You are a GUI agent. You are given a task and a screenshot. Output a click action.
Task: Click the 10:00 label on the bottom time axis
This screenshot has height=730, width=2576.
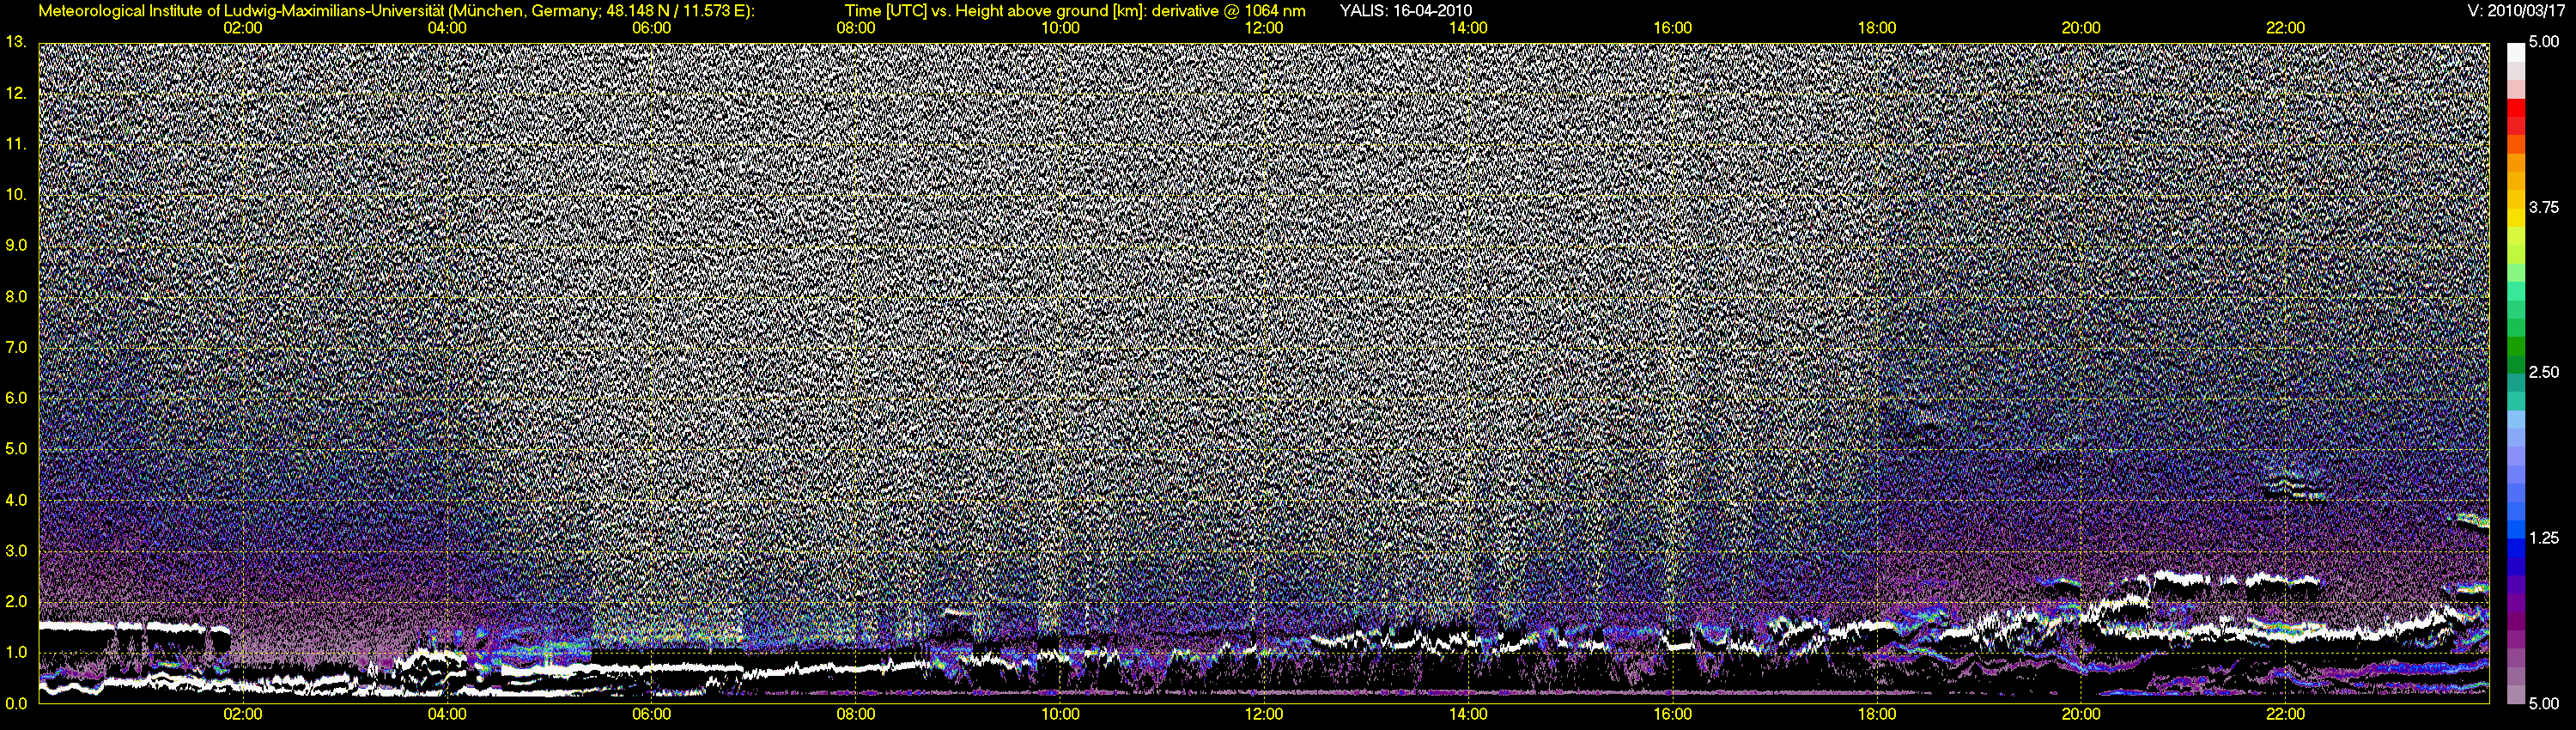point(1060,714)
